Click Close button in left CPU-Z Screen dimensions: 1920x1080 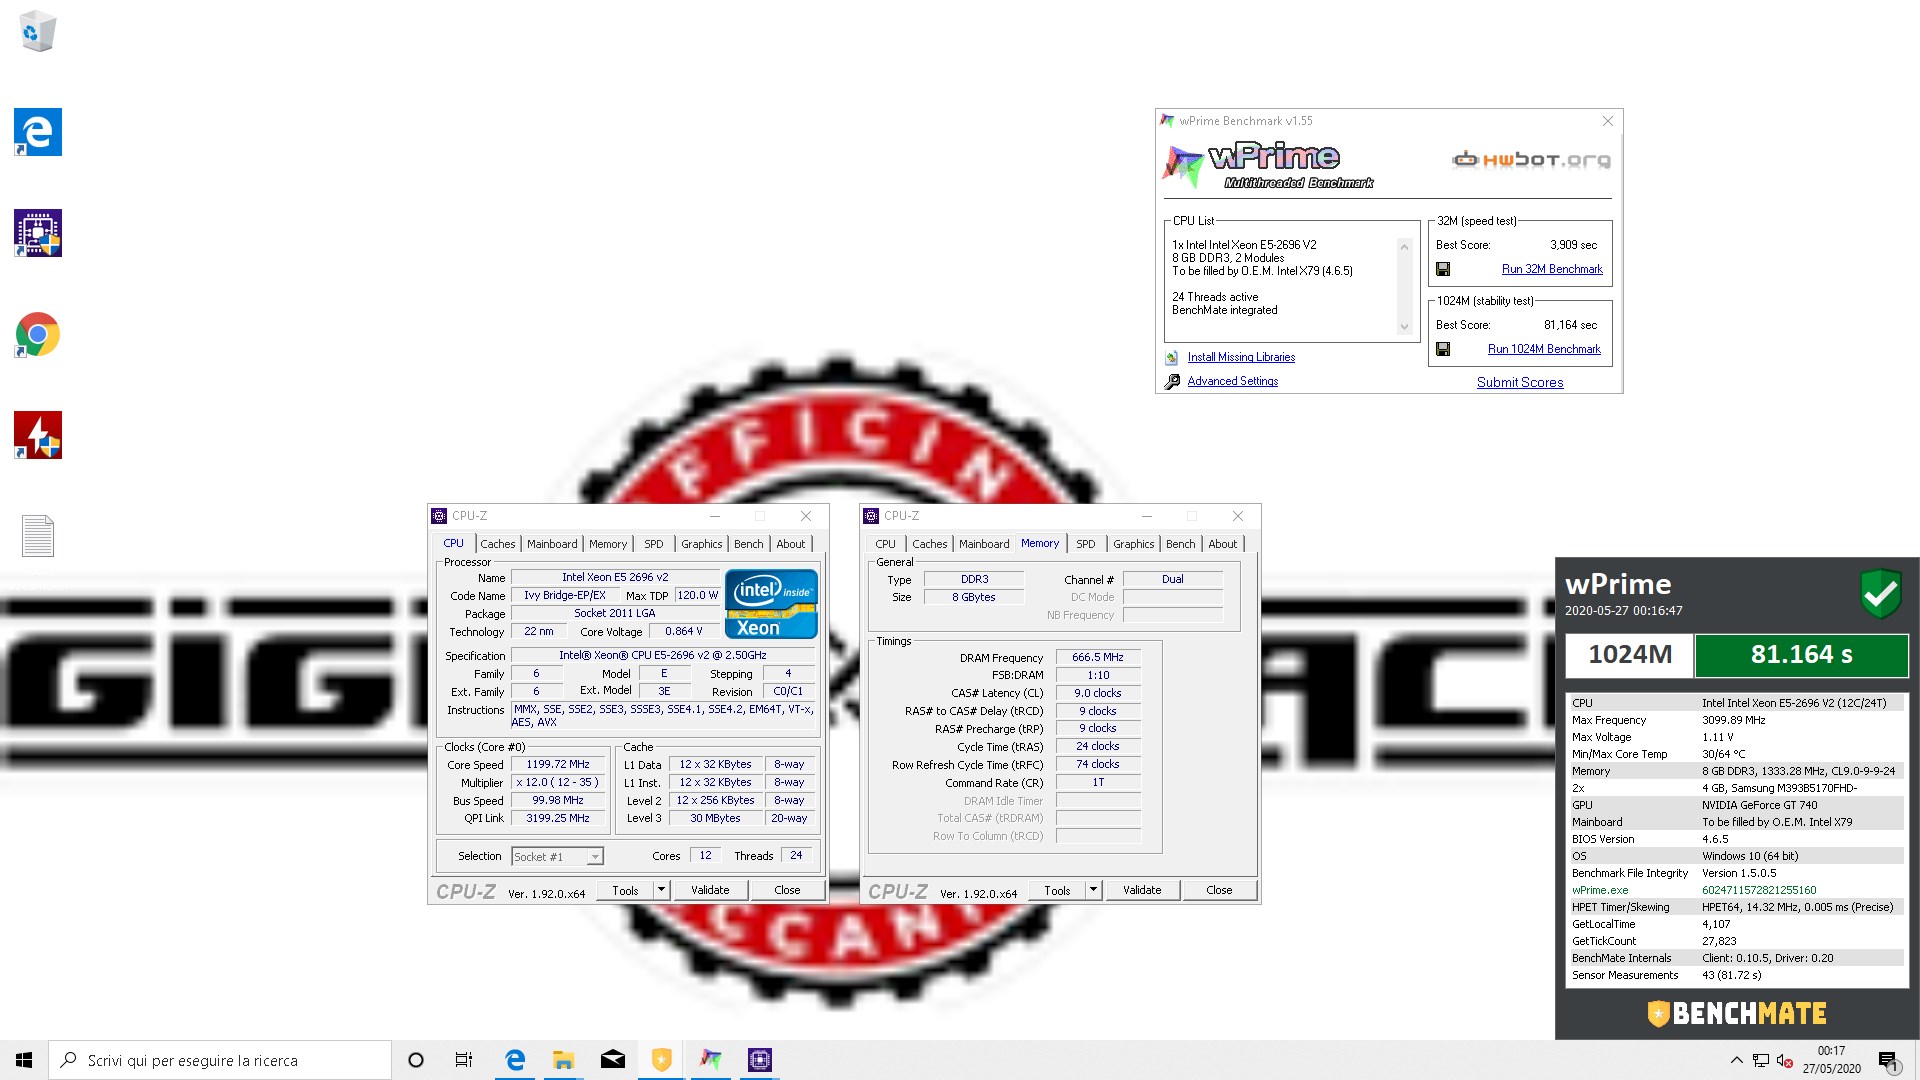tap(787, 890)
